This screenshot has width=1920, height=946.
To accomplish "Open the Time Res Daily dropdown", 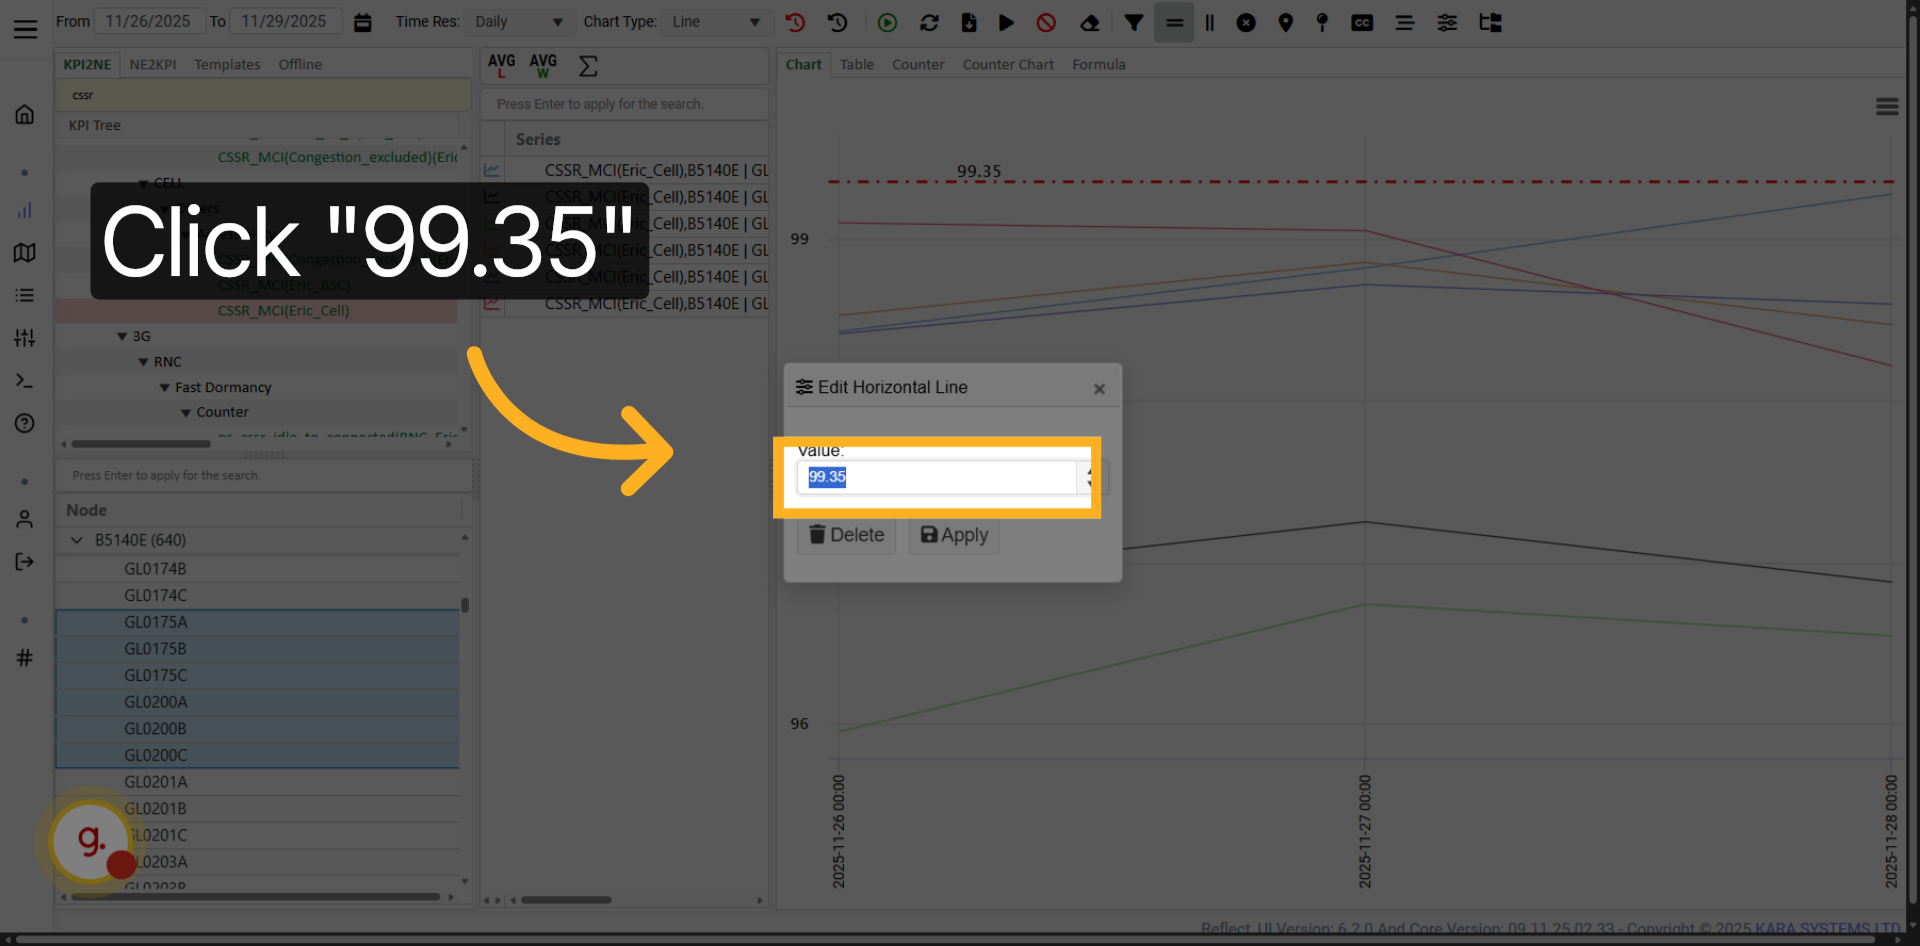I will point(519,22).
